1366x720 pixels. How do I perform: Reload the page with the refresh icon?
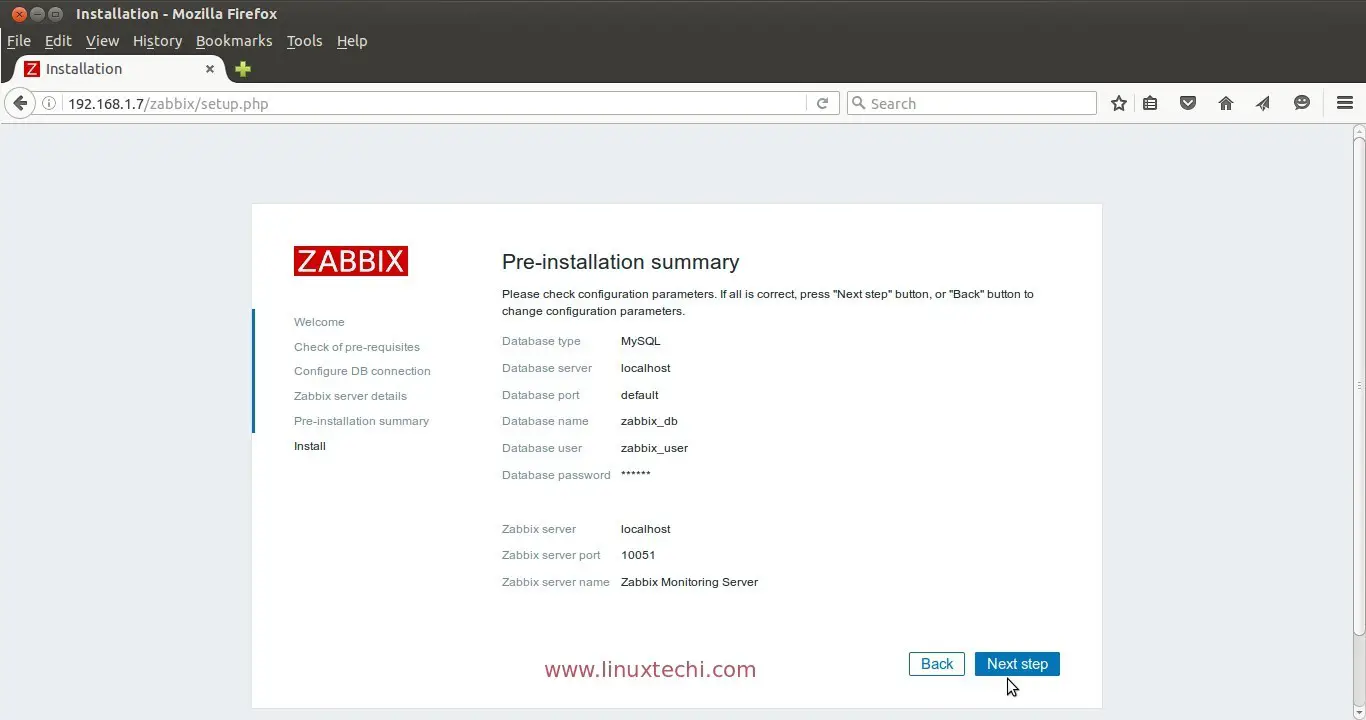point(823,103)
